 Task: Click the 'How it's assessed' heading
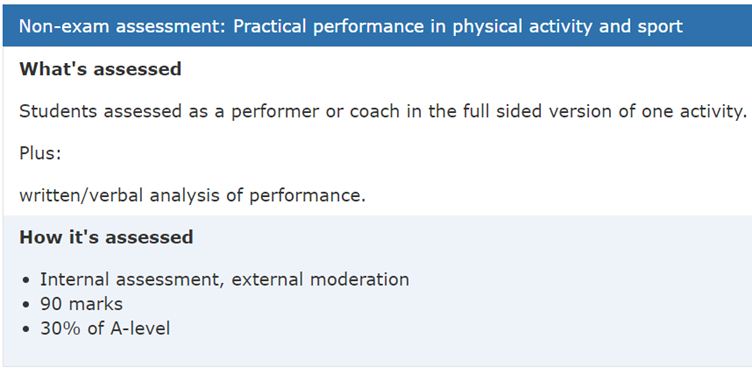(x=106, y=237)
